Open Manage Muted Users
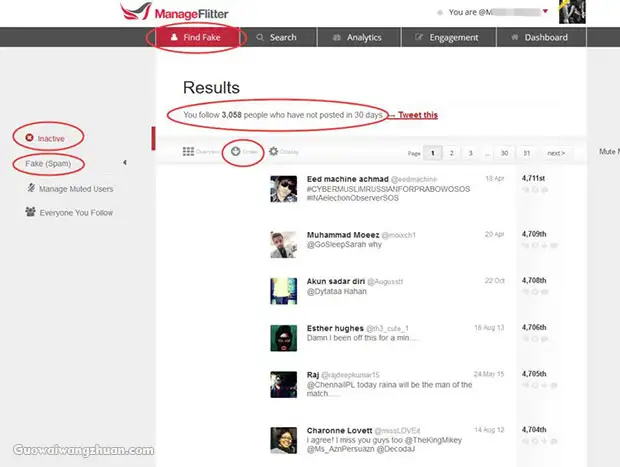Image resolution: width=620 pixels, height=467 pixels. coord(70,189)
